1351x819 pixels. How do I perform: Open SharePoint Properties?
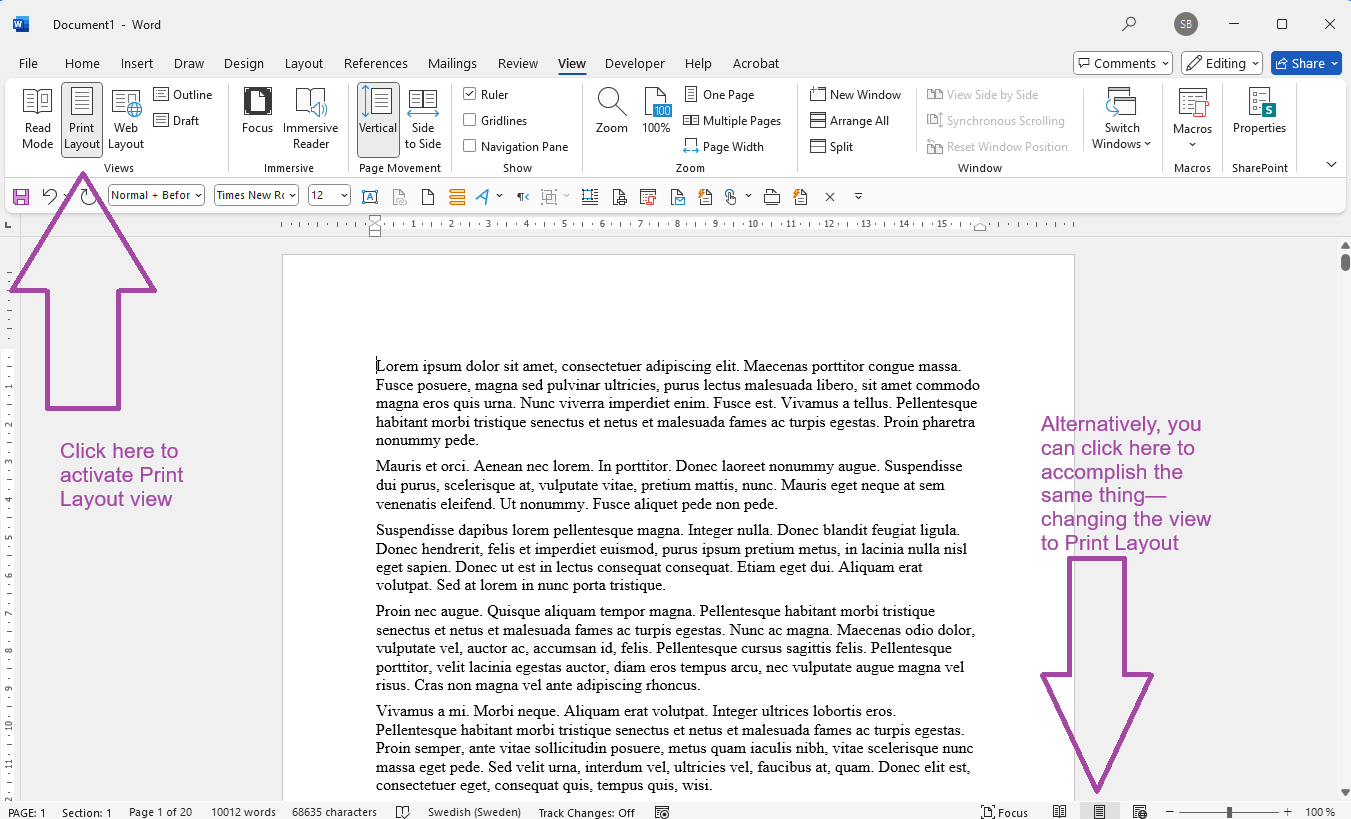(1259, 111)
